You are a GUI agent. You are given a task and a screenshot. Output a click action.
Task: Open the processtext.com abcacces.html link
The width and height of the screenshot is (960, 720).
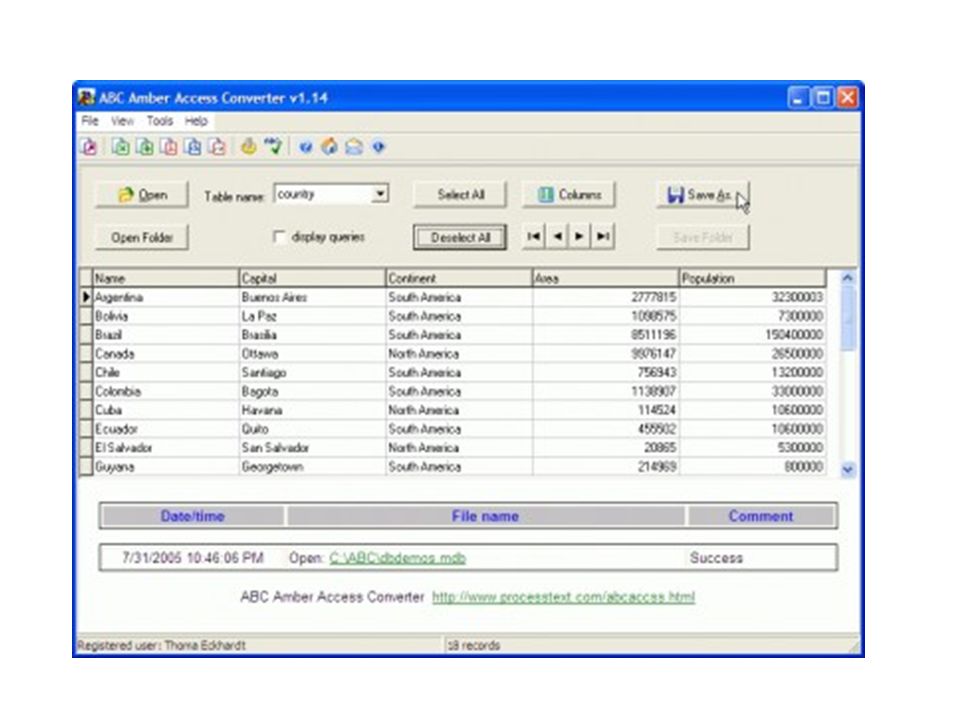pos(563,597)
